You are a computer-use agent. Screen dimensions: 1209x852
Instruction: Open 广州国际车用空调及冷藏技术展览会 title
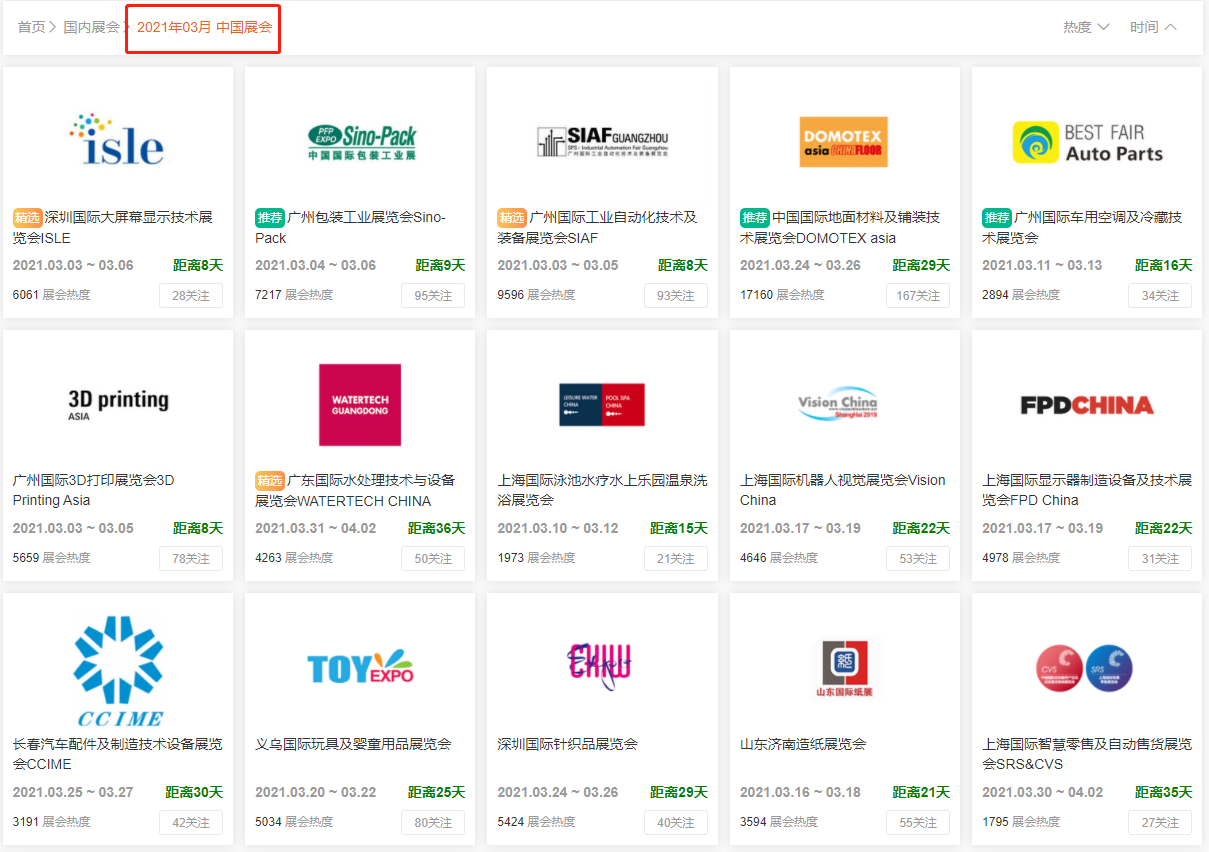(1083, 227)
